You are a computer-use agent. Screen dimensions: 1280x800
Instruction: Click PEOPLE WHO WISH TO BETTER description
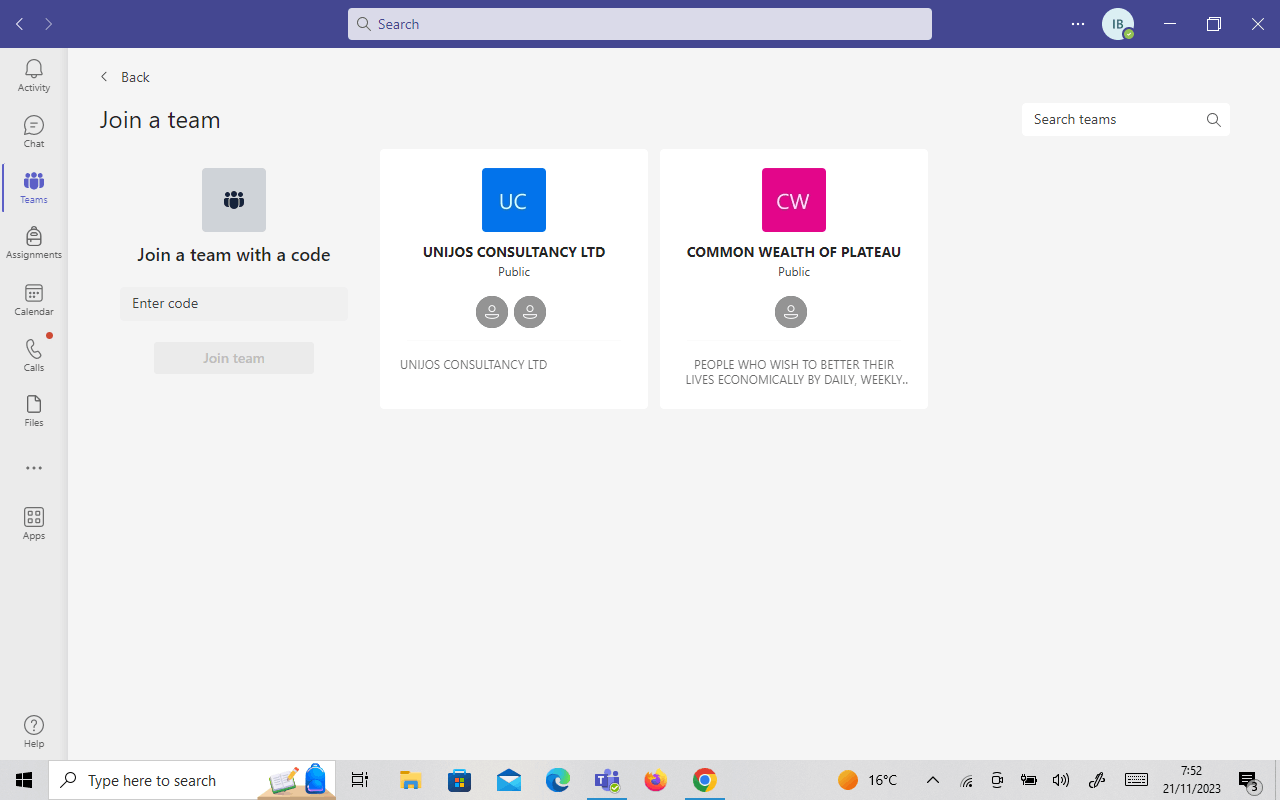(x=796, y=372)
